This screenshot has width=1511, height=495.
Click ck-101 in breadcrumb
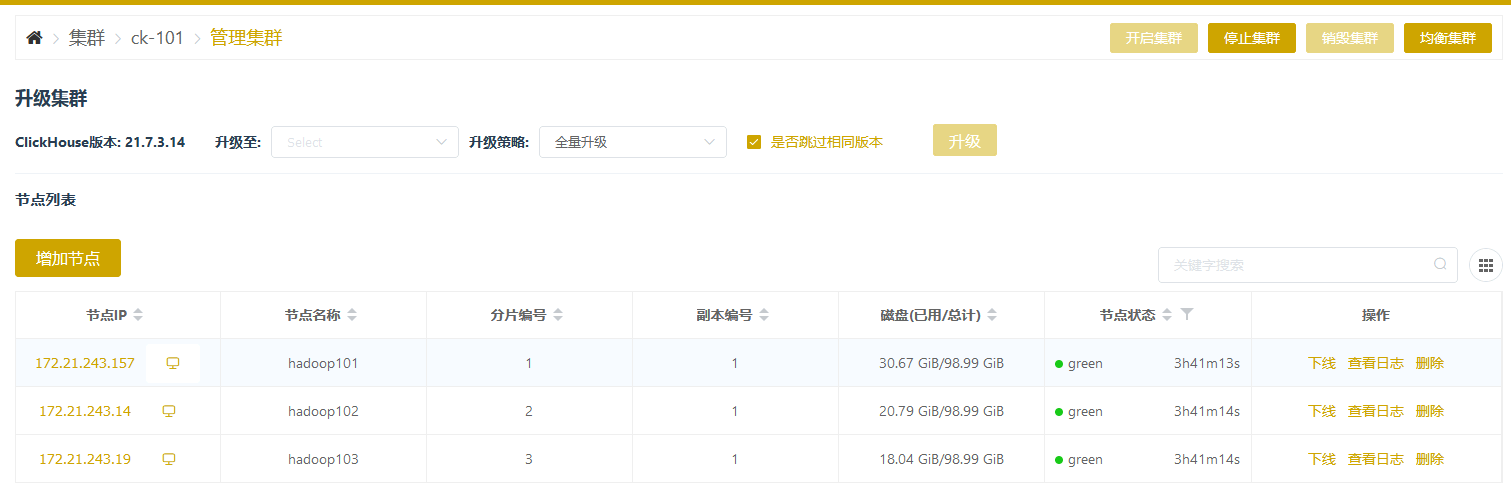(x=157, y=38)
